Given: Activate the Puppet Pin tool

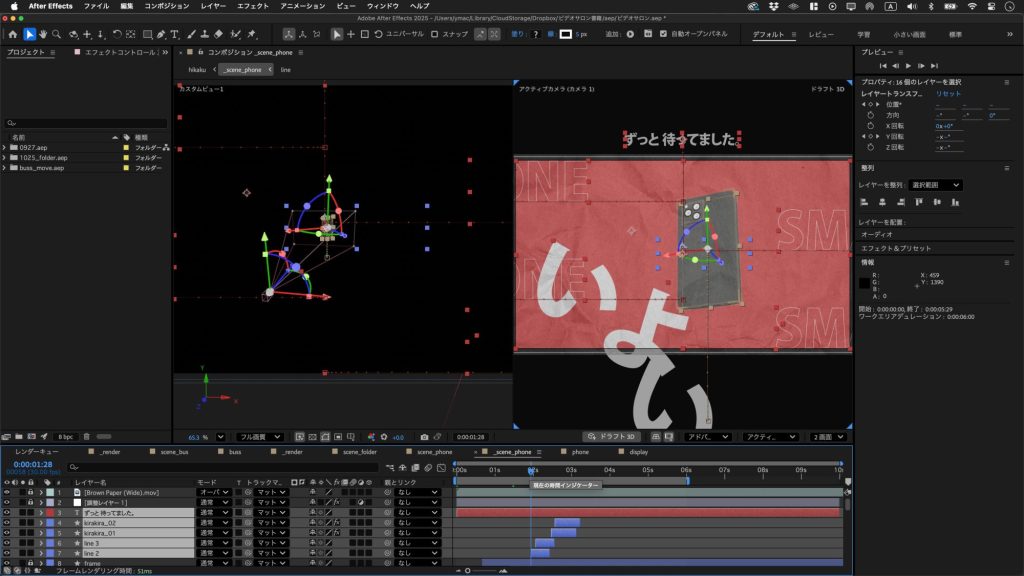Looking at the screenshot, I should (250, 34).
